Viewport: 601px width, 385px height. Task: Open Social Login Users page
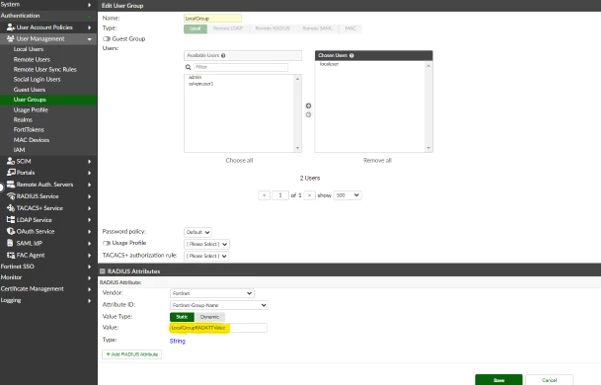37,79
